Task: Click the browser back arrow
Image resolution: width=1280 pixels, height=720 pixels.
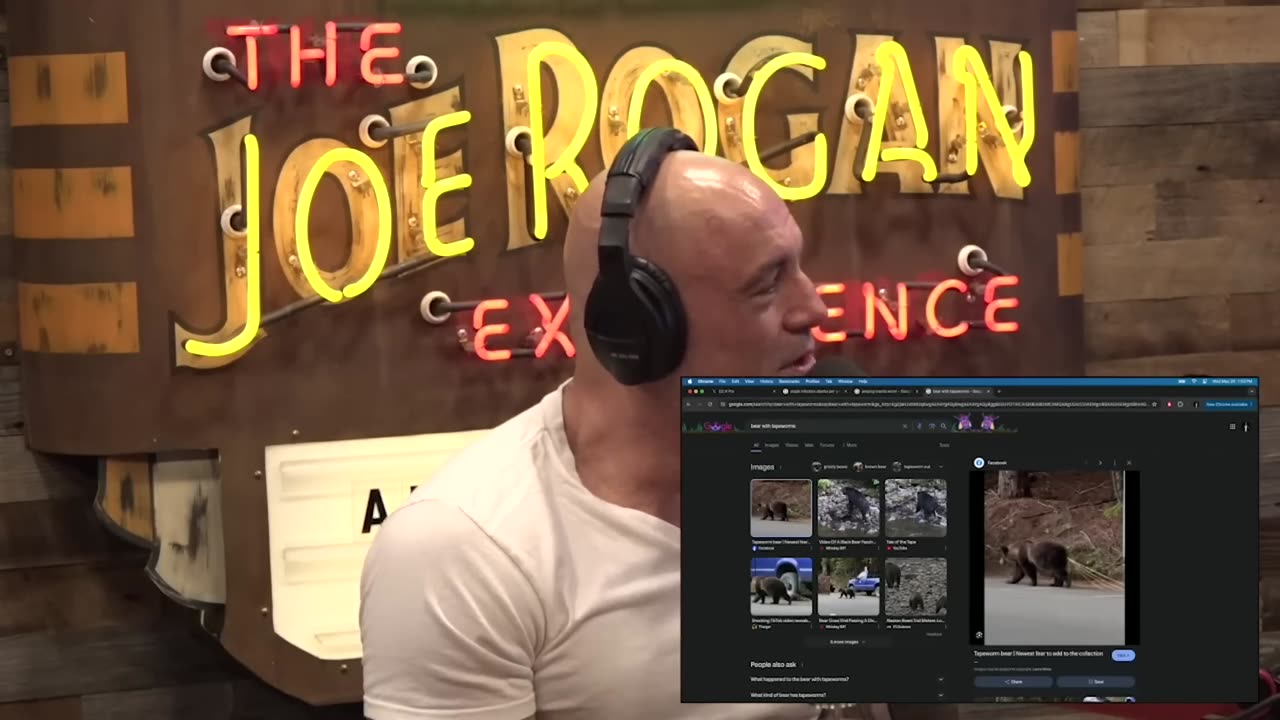Action: click(x=688, y=404)
